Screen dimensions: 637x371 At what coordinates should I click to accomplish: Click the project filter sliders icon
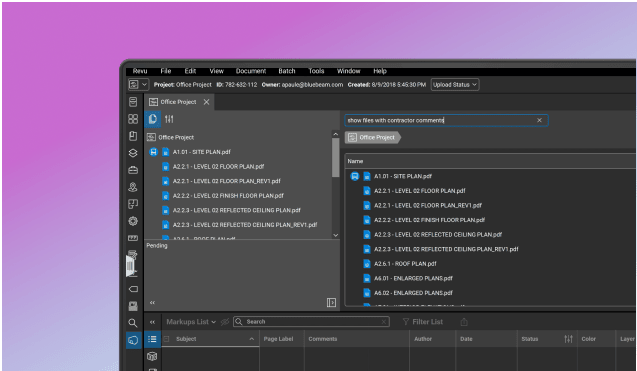coord(169,119)
